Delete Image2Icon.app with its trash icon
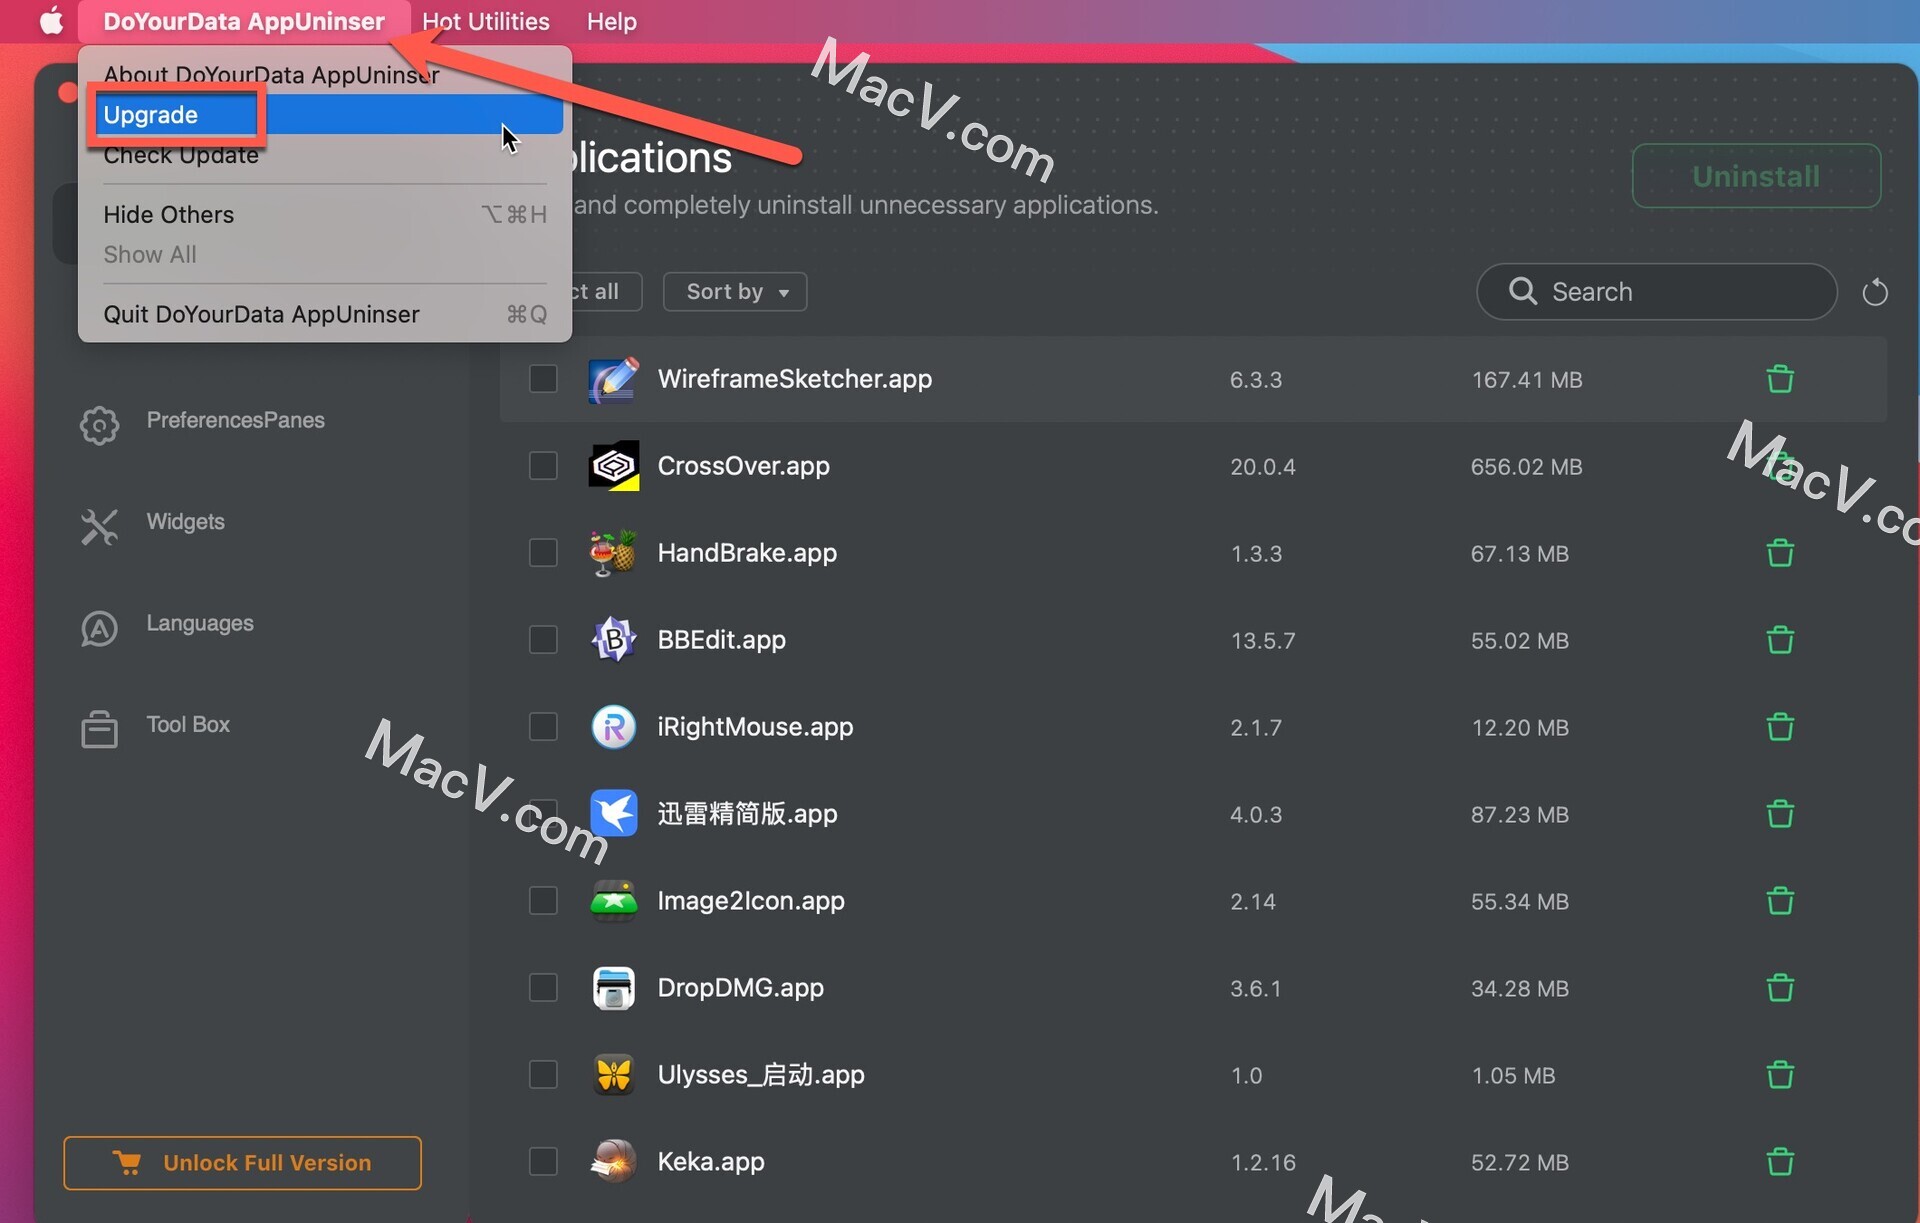The width and height of the screenshot is (1920, 1223). click(x=1779, y=901)
